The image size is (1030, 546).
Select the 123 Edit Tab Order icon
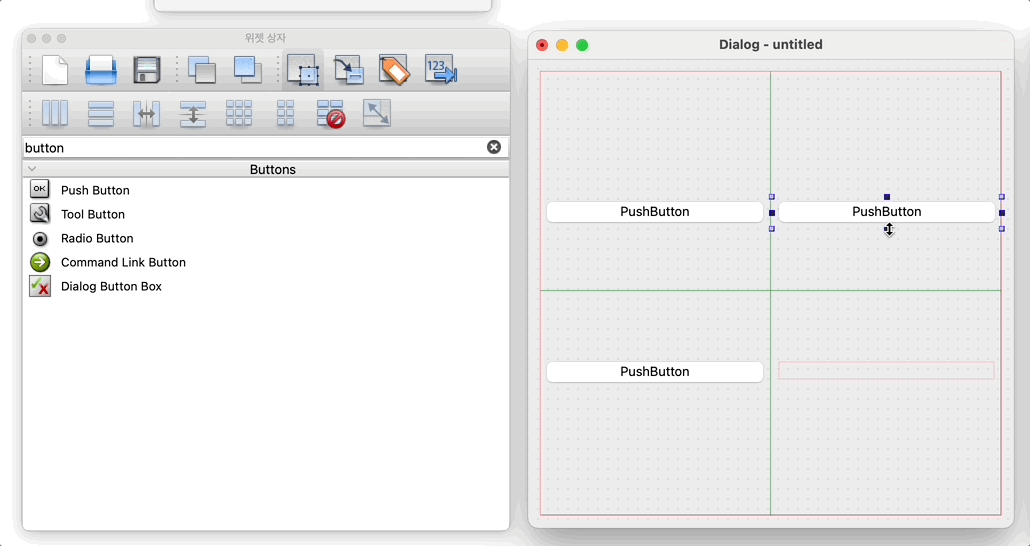pyautogui.click(x=441, y=70)
